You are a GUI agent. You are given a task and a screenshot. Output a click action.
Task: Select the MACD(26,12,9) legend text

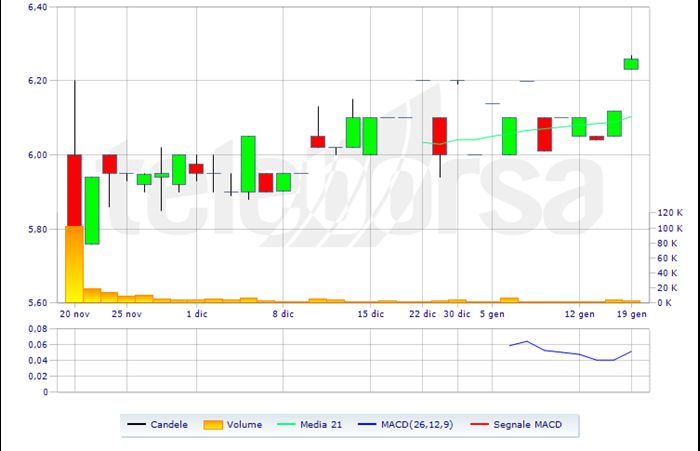coord(415,425)
